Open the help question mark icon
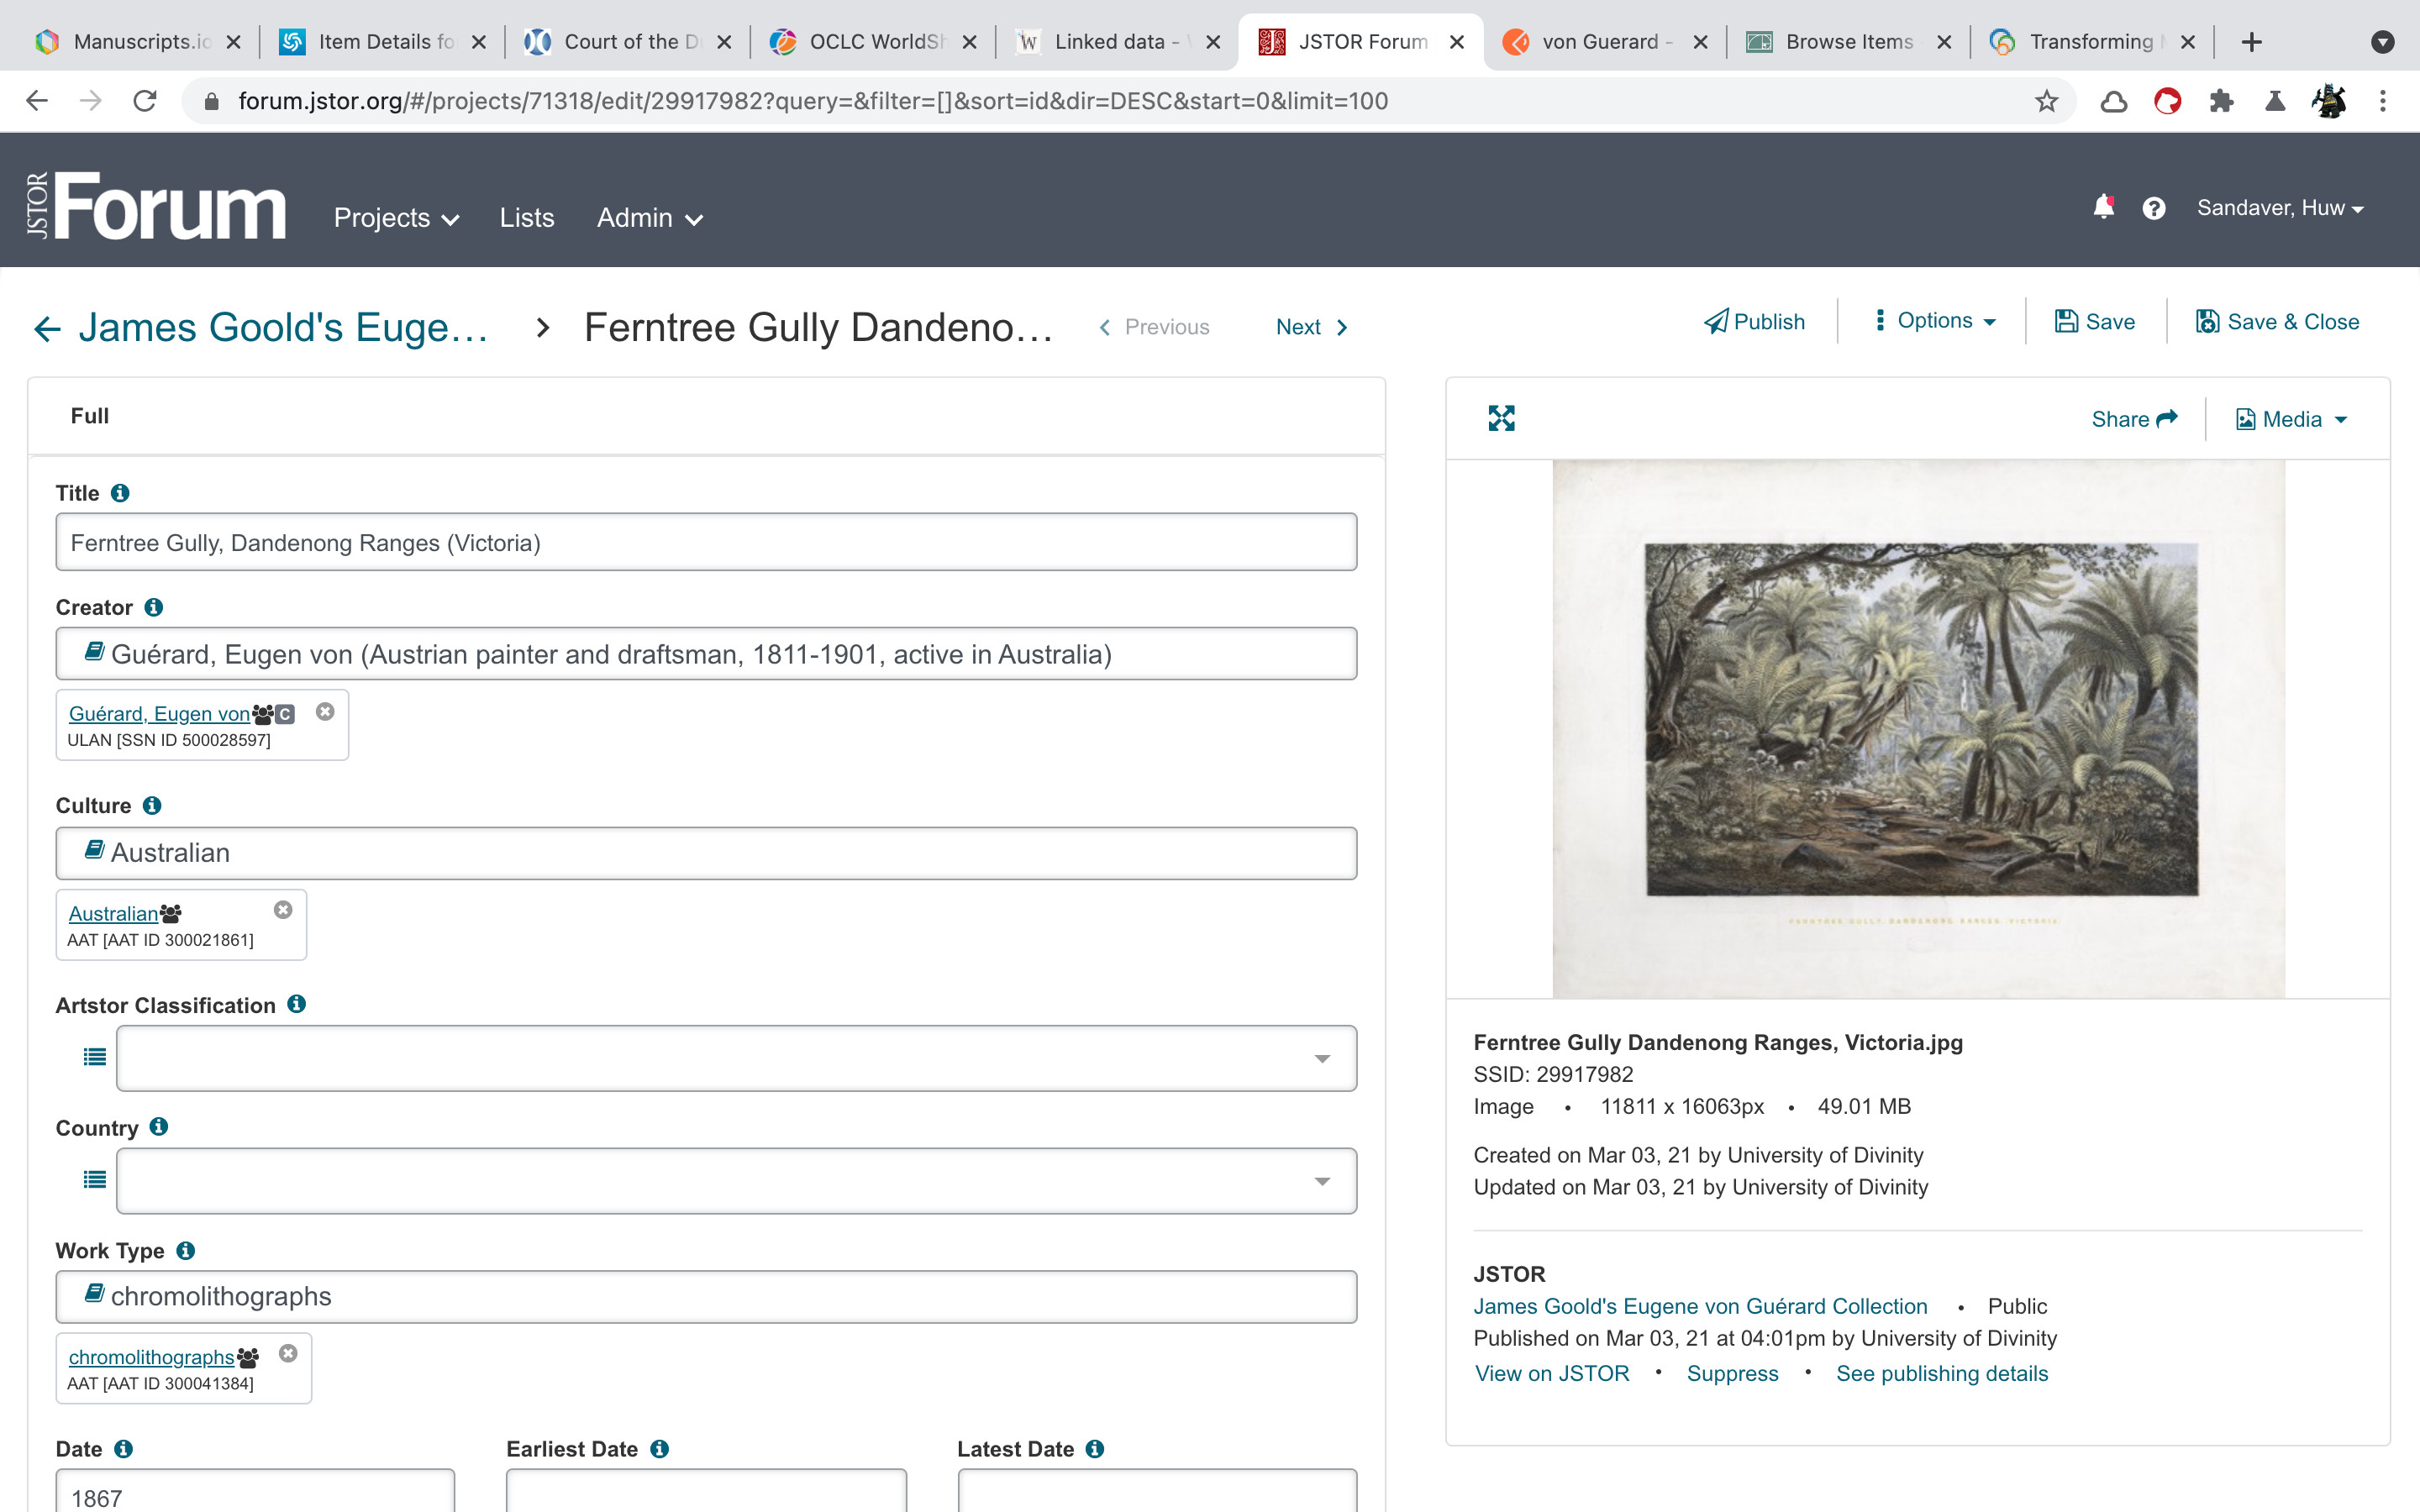The image size is (2420, 1512). pyautogui.click(x=2153, y=208)
